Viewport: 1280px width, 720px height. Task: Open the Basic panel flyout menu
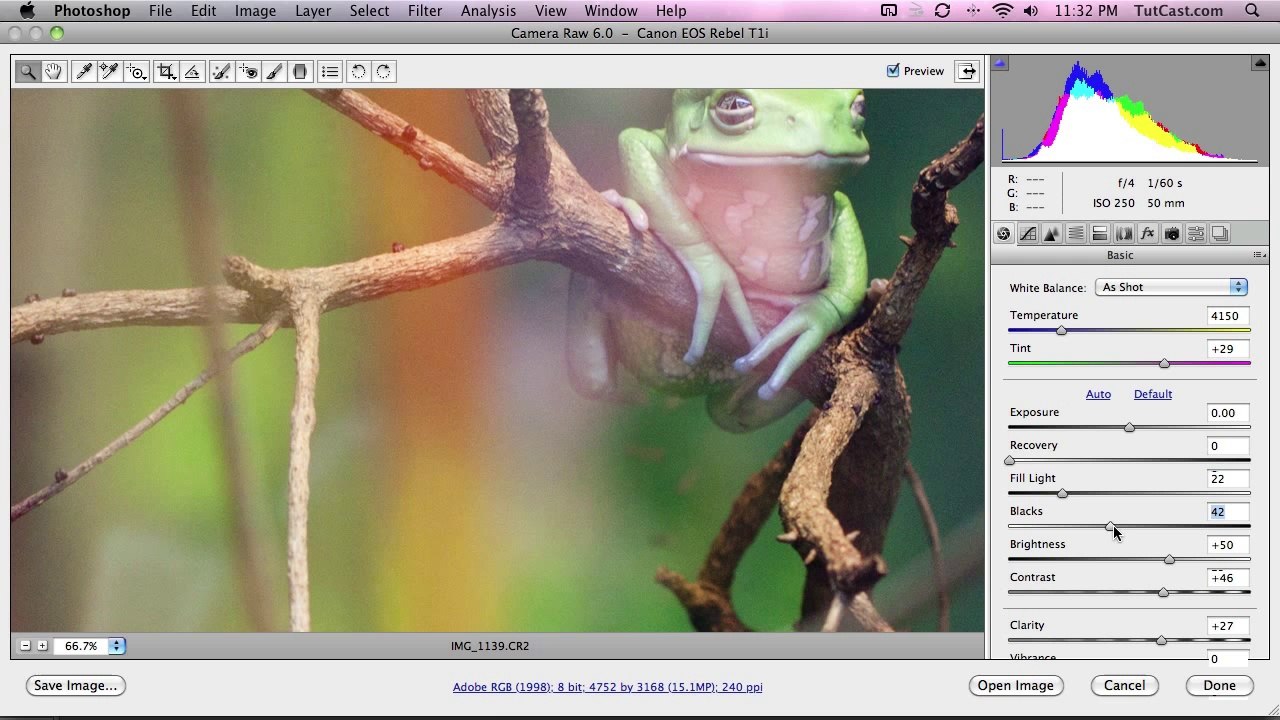pos(1259,256)
